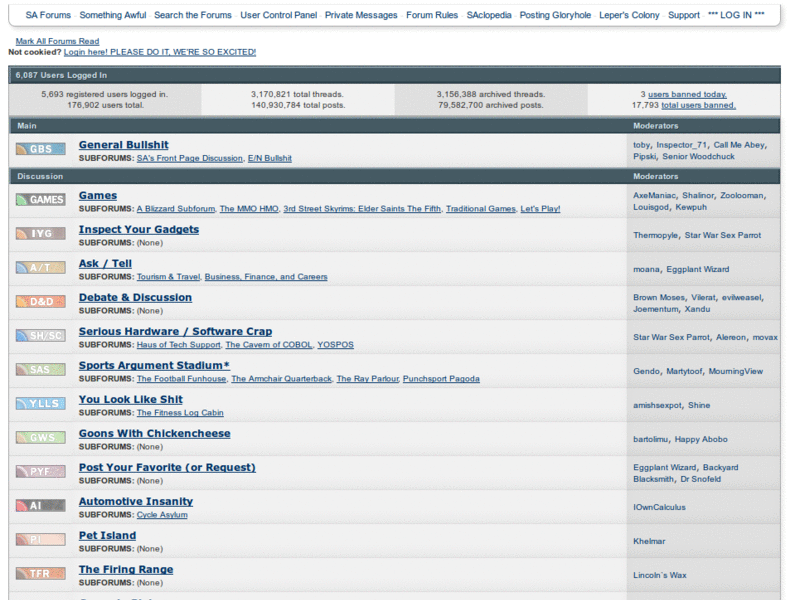
Task: Click the GAMES forum badge icon
Action: click(x=40, y=199)
